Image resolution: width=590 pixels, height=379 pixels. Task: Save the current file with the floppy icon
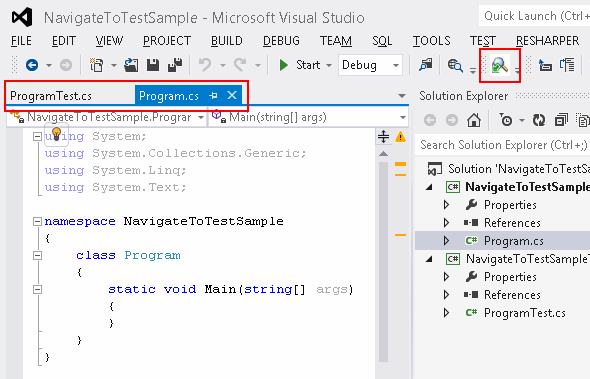153,65
